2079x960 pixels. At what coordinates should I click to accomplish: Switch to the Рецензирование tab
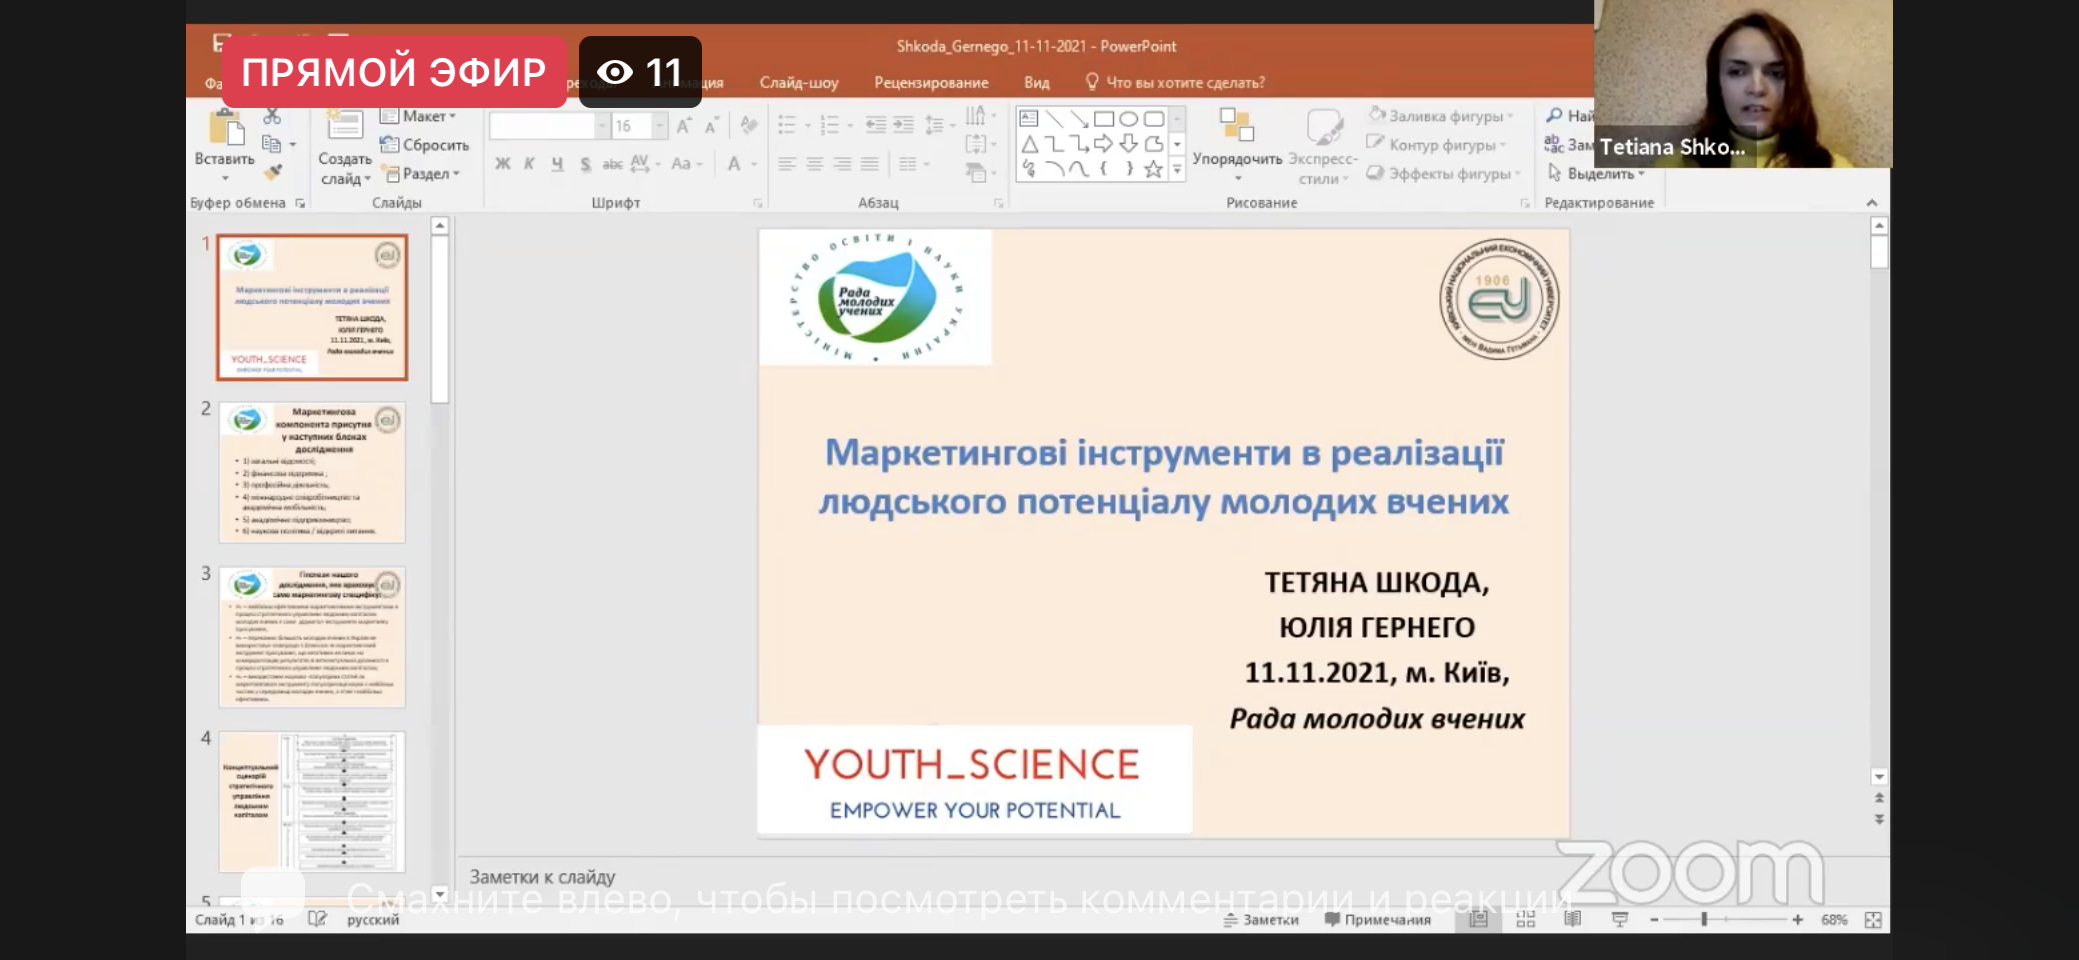(x=931, y=83)
